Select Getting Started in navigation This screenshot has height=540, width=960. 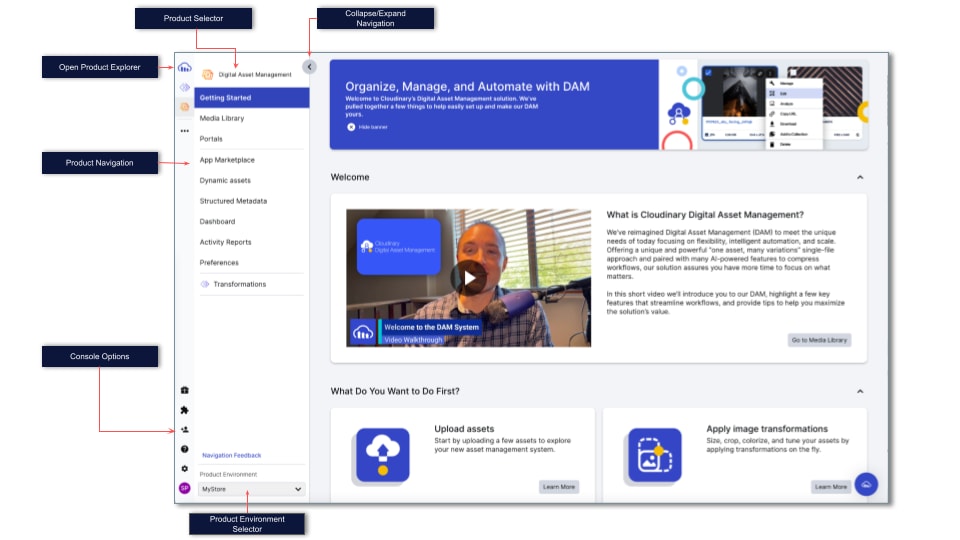tap(252, 98)
